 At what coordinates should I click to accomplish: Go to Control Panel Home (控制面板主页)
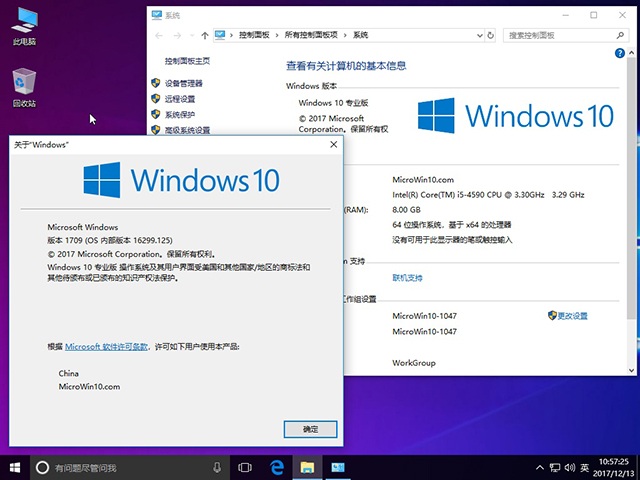187,61
